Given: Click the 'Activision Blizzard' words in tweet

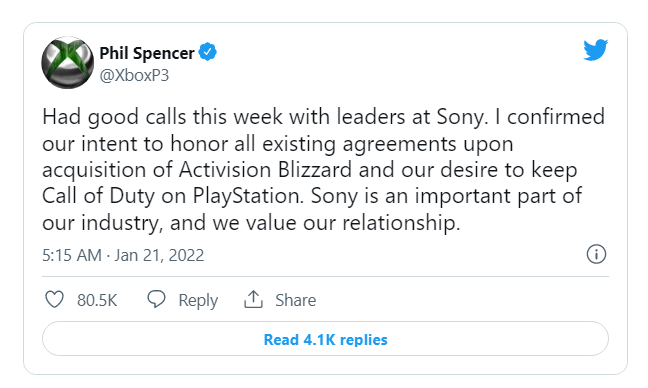Looking at the screenshot, I should coord(265,170).
